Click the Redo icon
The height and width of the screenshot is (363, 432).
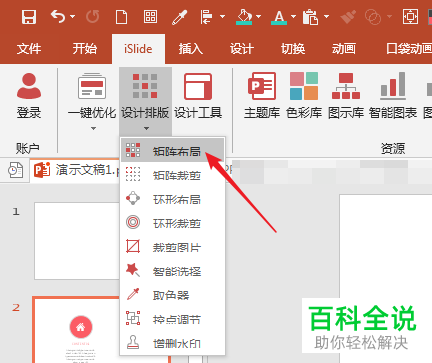pos(92,16)
